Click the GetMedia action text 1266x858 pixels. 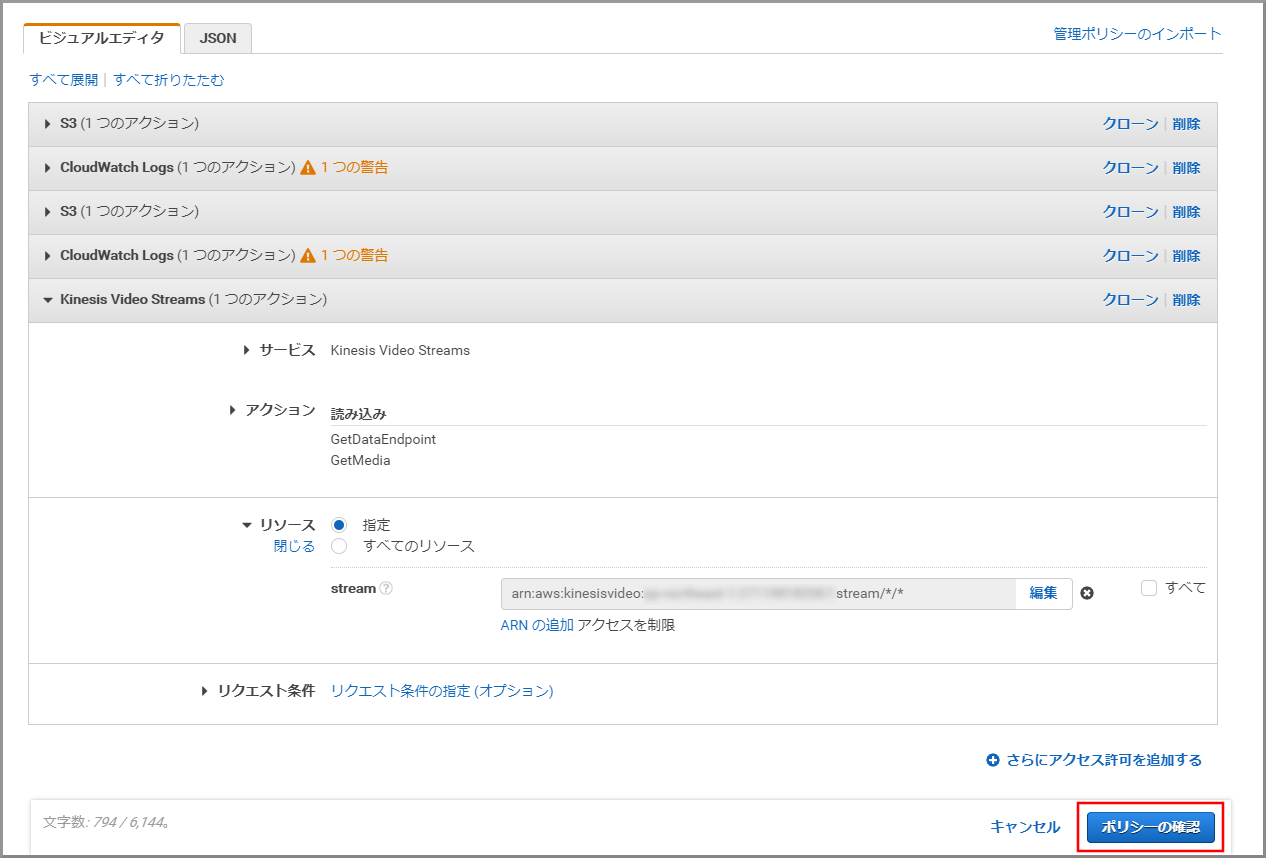click(x=360, y=461)
